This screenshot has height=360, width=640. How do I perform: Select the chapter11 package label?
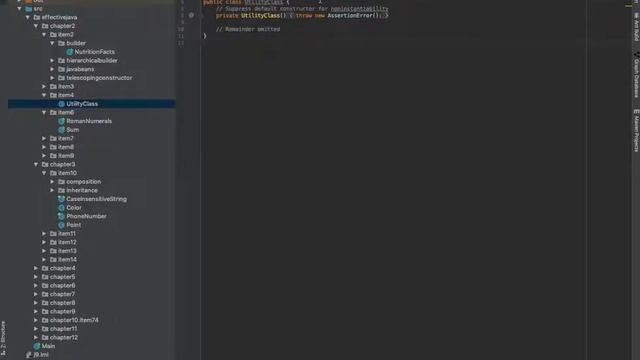coord(63,329)
